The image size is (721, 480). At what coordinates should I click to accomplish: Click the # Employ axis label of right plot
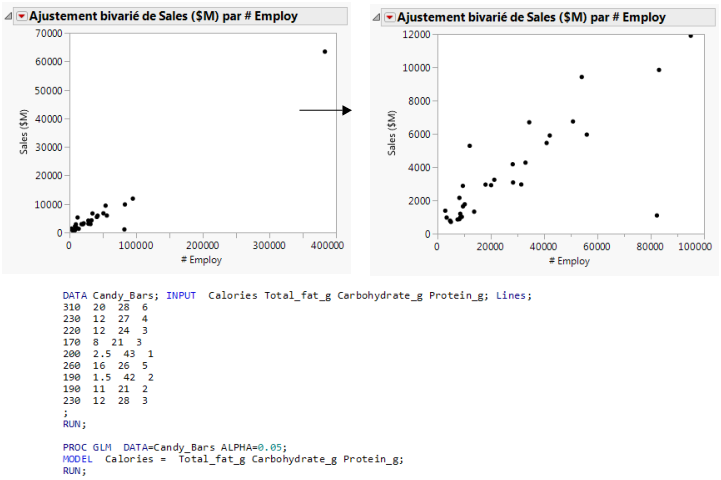tap(569, 261)
